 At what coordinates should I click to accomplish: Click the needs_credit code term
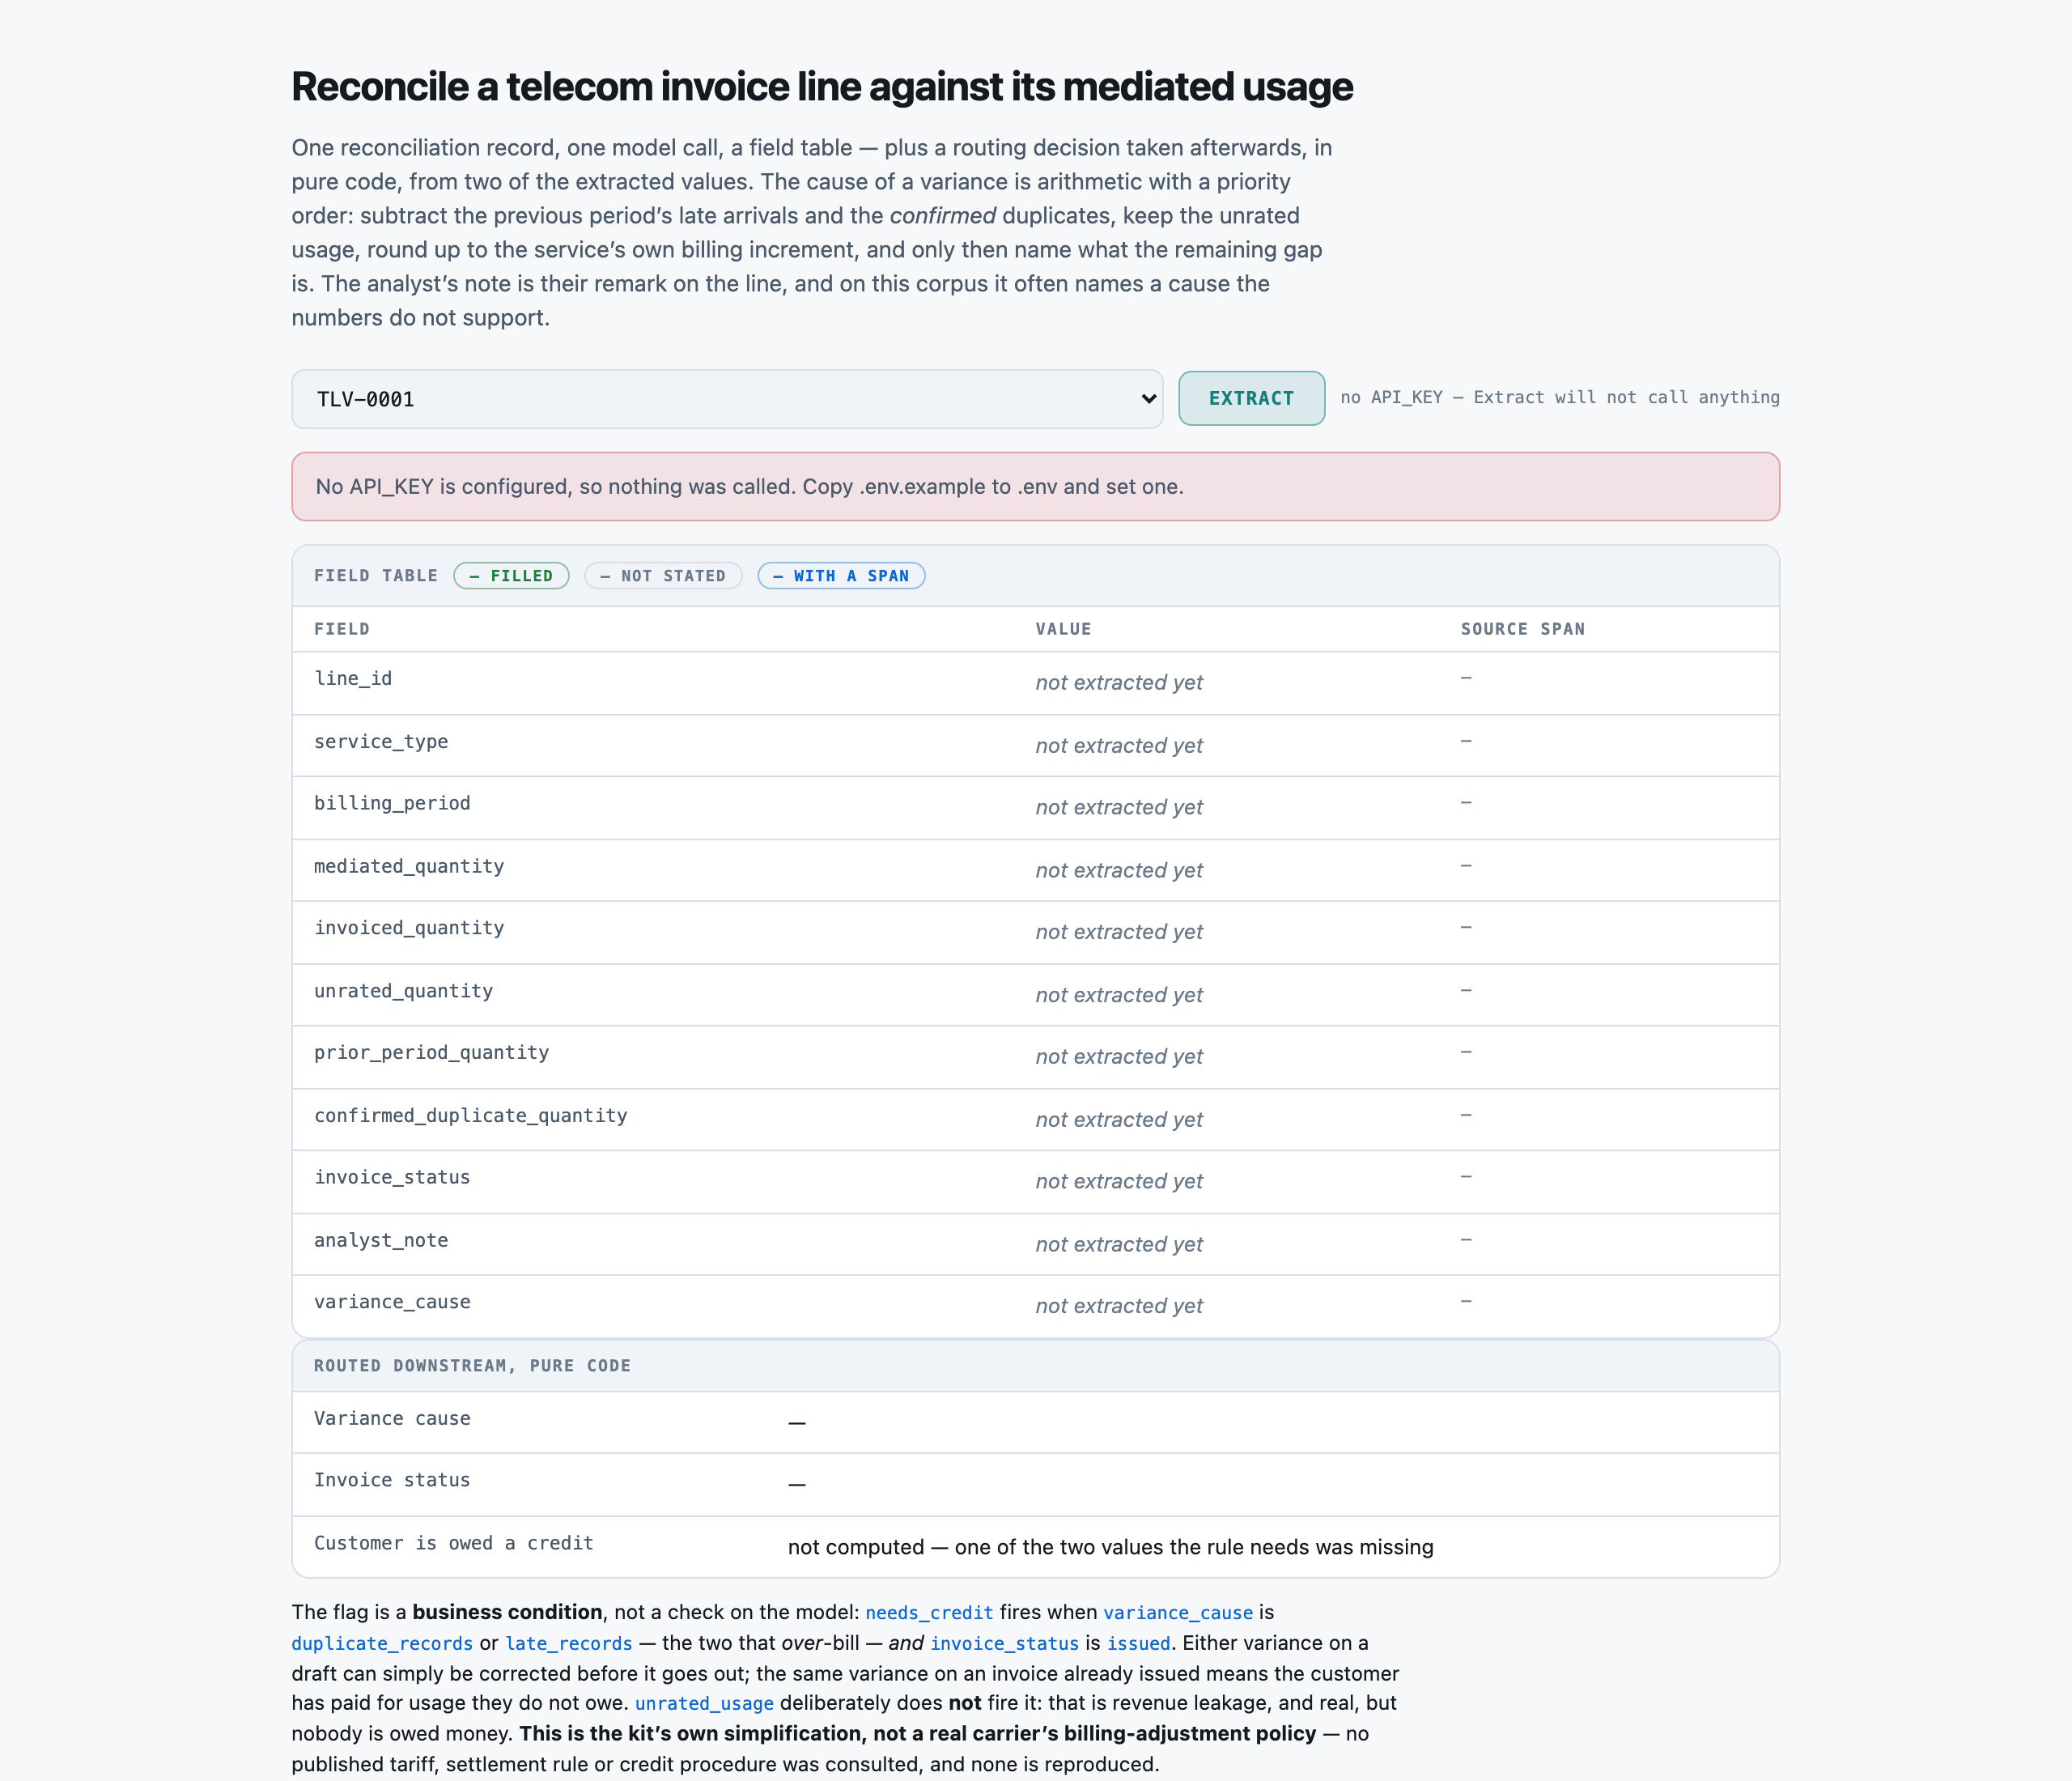pyautogui.click(x=929, y=1613)
